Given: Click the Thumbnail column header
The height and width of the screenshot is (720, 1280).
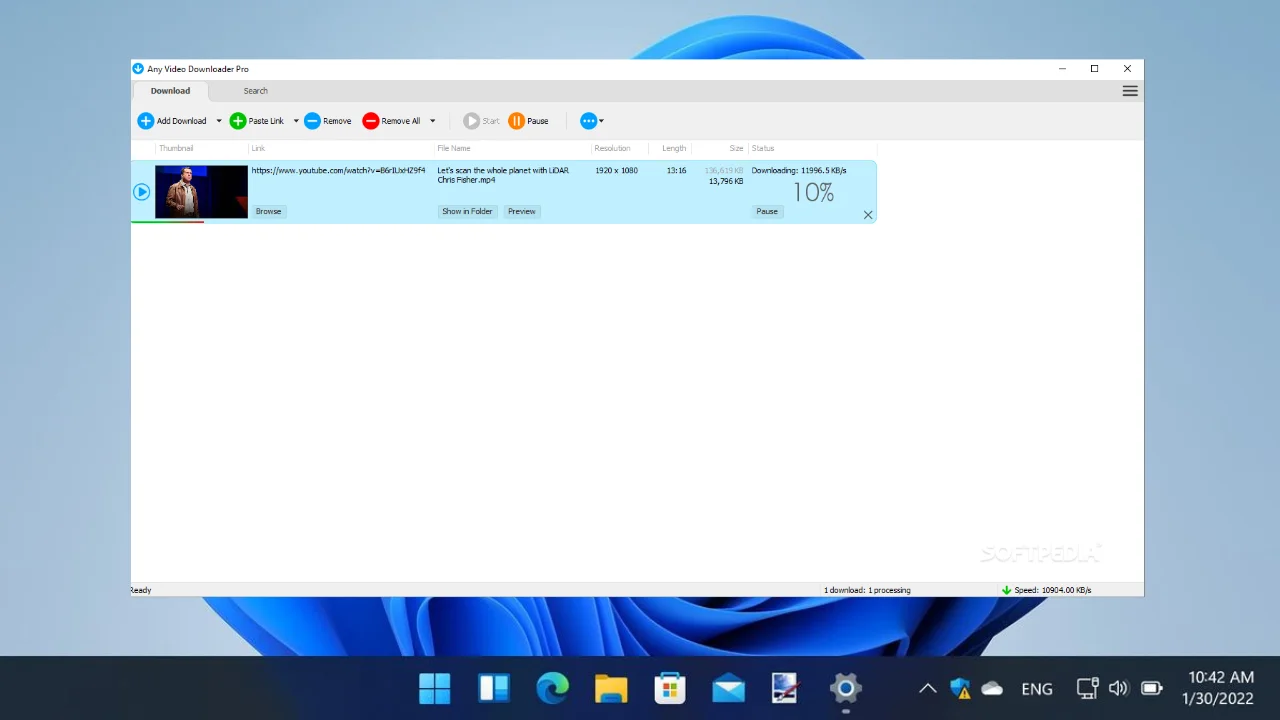Looking at the screenshot, I should coord(176,148).
